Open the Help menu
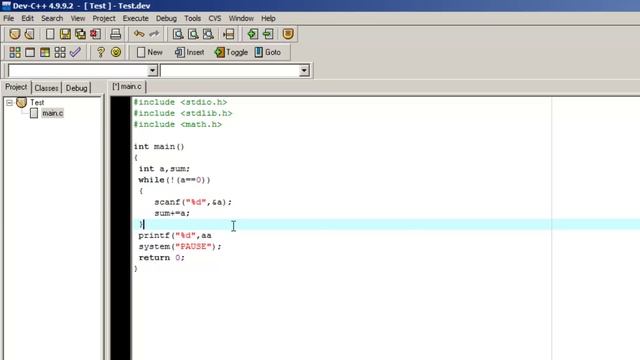This screenshot has width=640, height=360. pos(268,18)
